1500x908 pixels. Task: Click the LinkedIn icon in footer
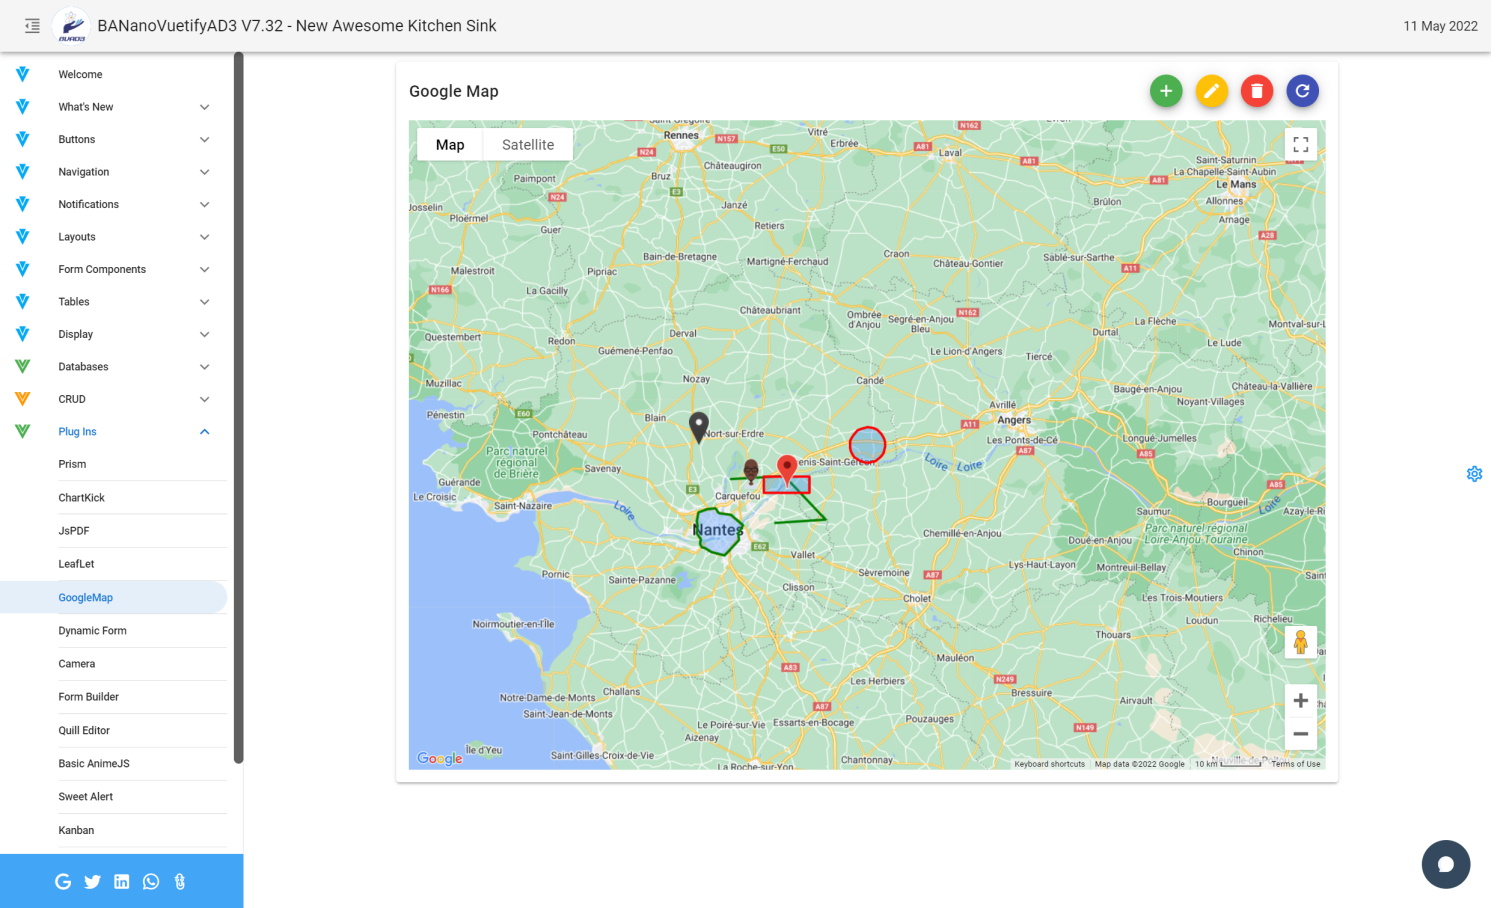point(121,881)
